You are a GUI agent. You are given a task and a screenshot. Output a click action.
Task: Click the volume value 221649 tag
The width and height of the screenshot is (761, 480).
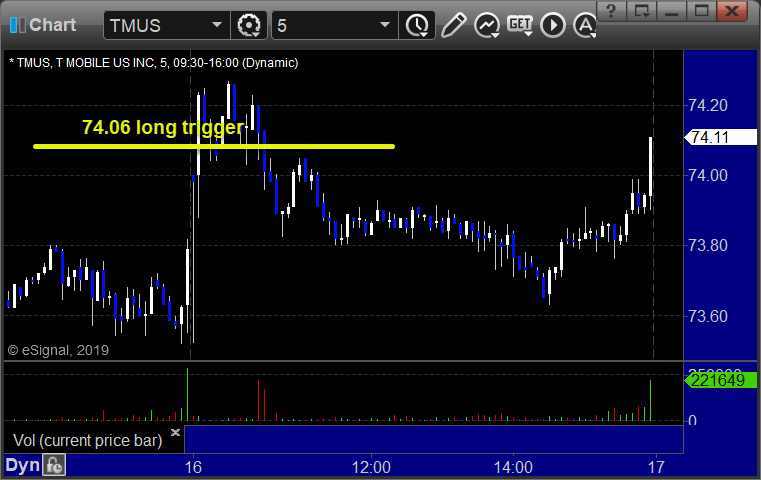pos(721,380)
